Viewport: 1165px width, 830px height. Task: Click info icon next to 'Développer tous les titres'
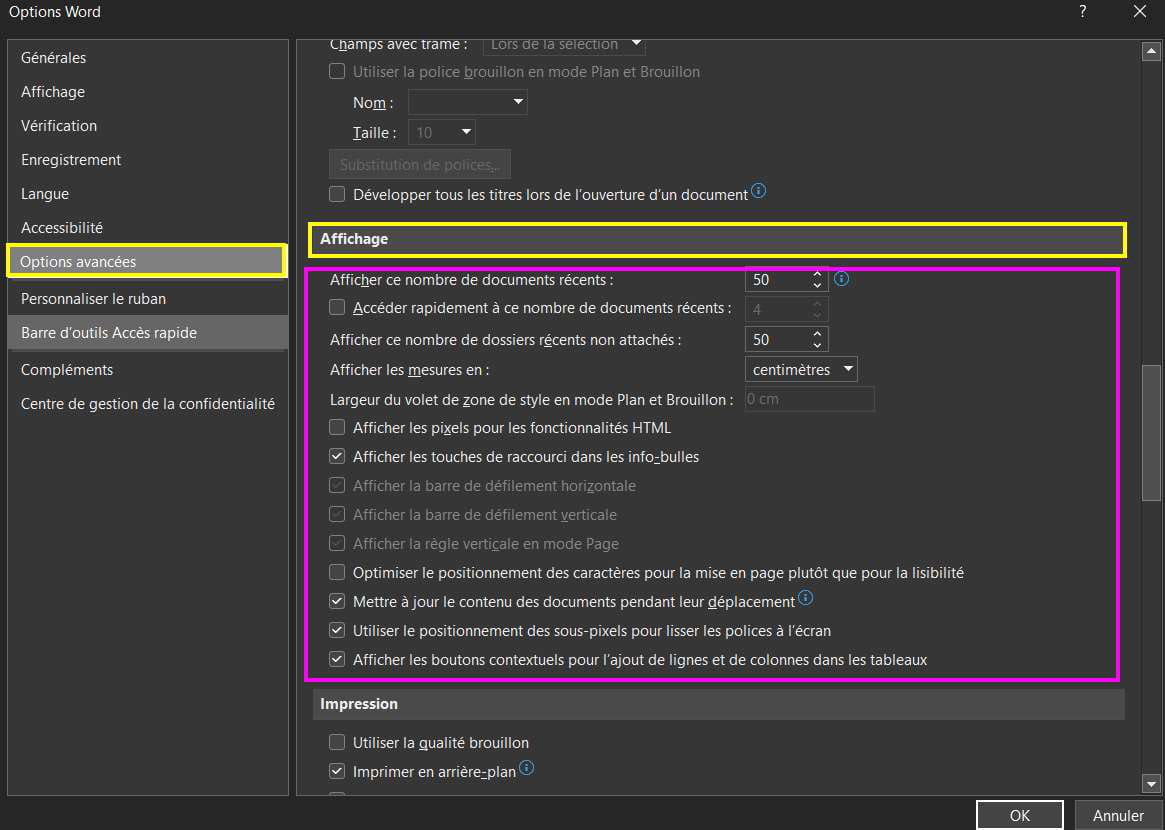(x=758, y=191)
